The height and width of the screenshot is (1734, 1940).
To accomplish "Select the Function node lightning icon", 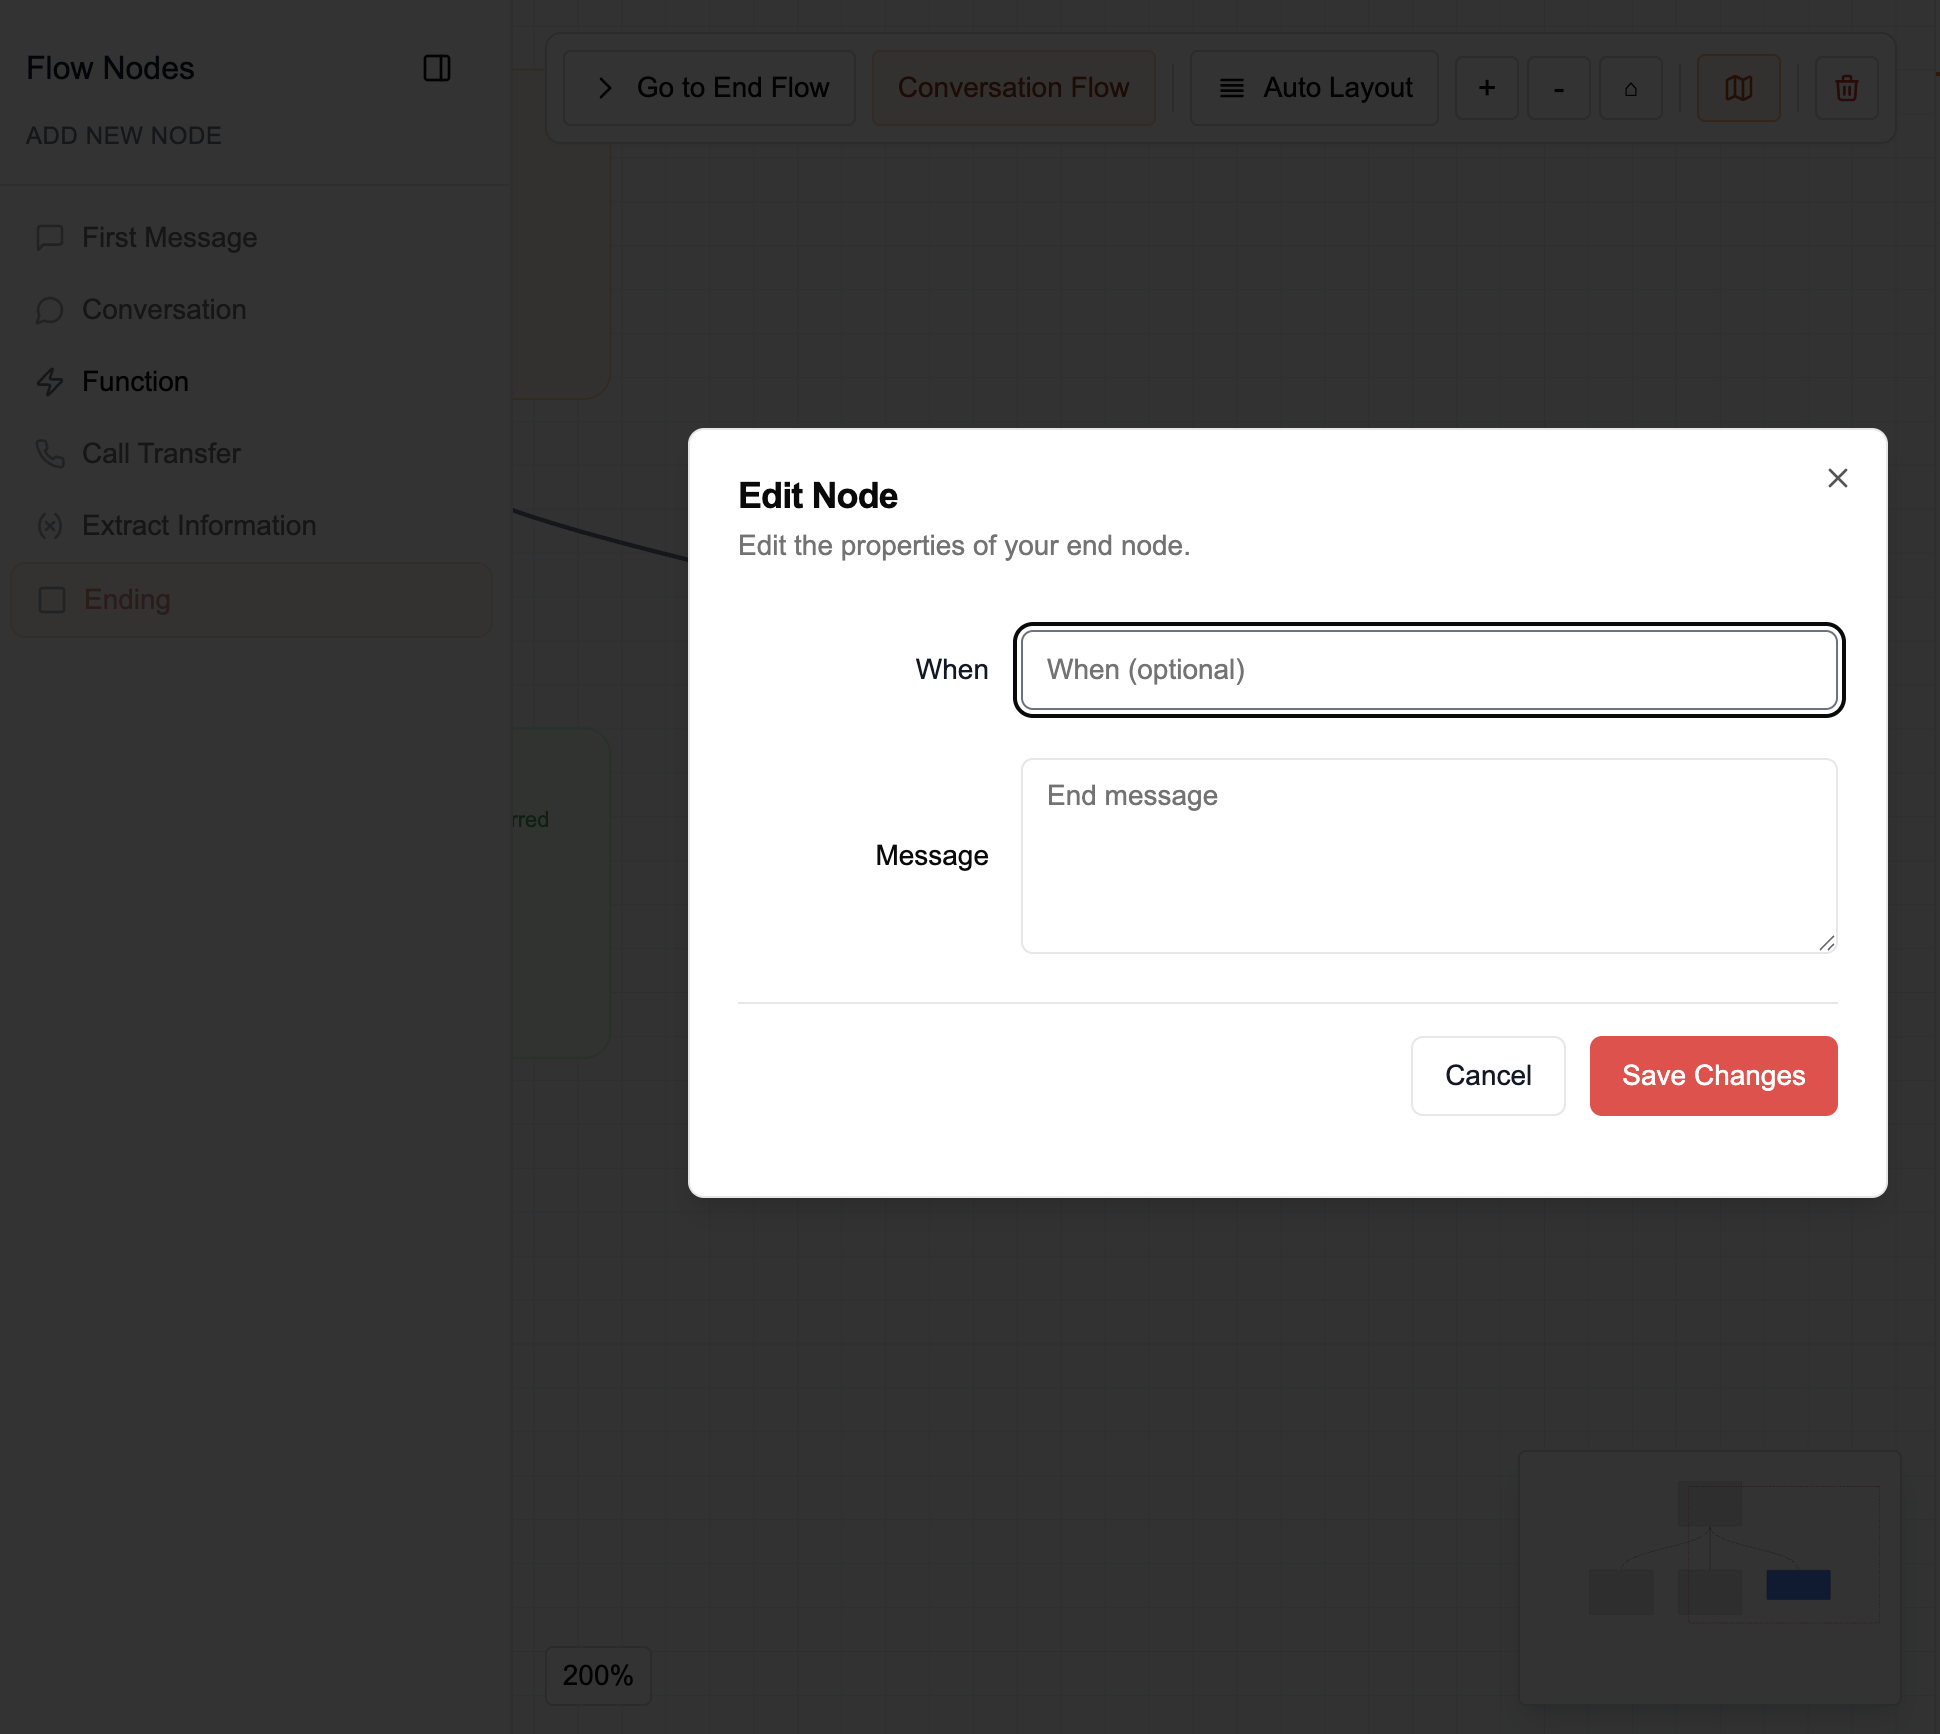I will (x=50, y=381).
